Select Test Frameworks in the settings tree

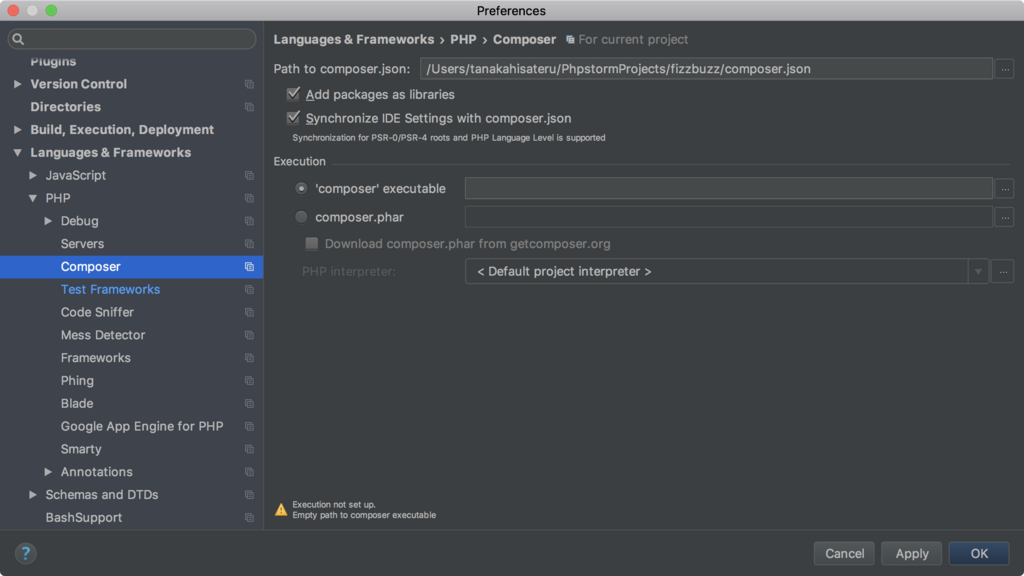110,290
